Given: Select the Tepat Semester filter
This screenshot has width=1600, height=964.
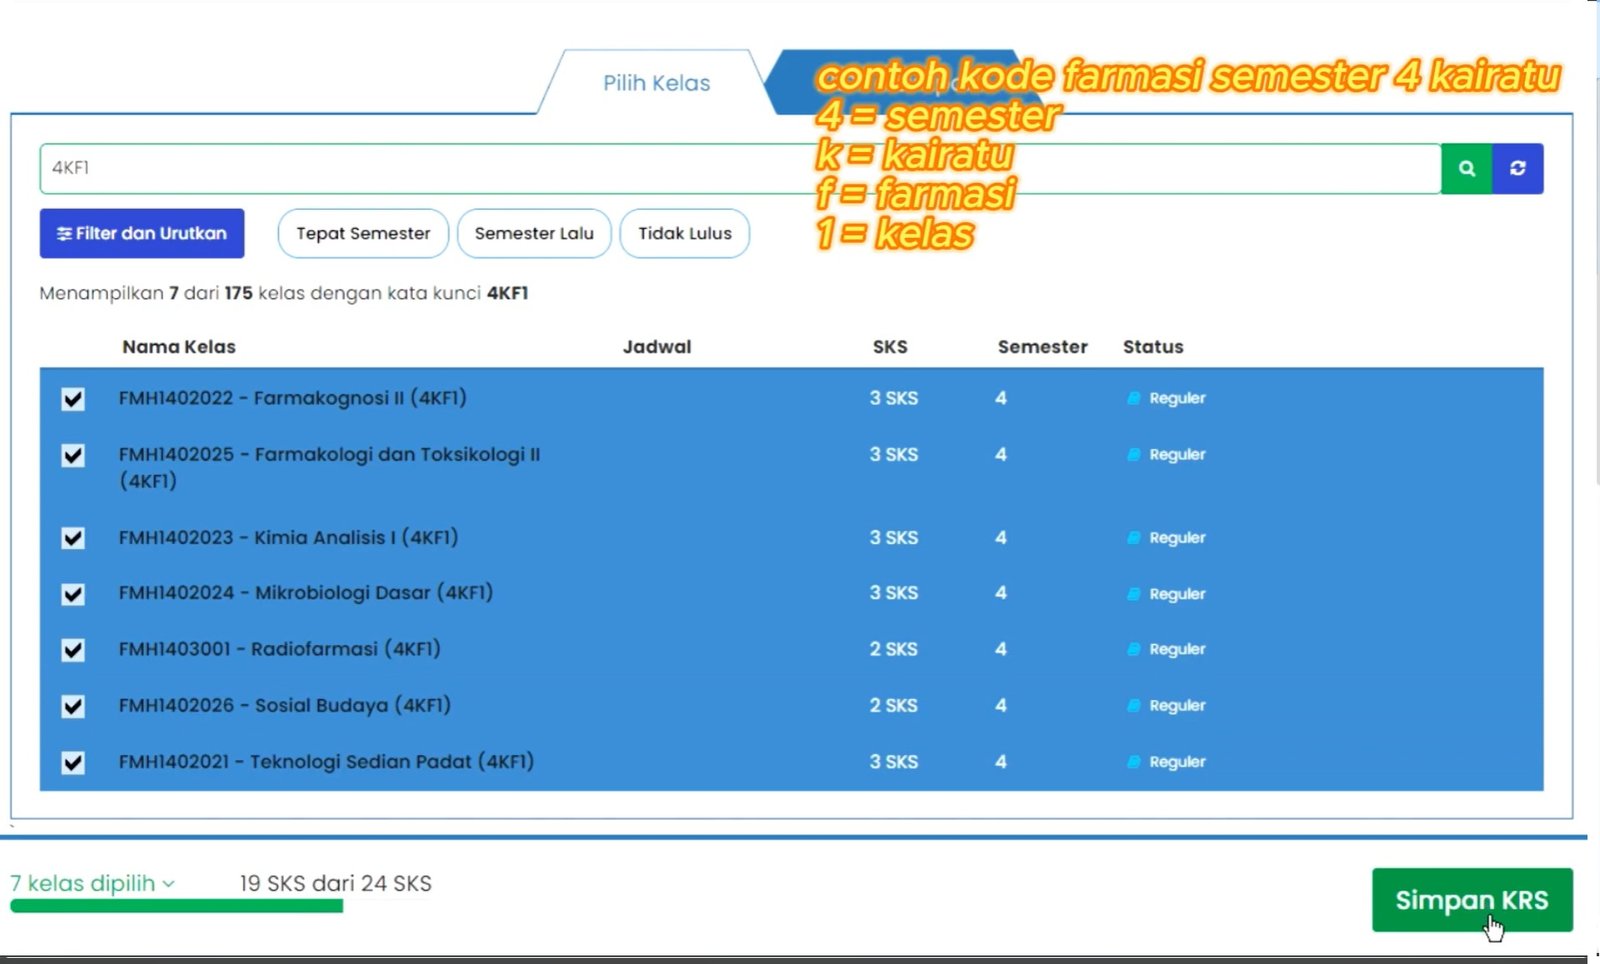Looking at the screenshot, I should tap(363, 233).
